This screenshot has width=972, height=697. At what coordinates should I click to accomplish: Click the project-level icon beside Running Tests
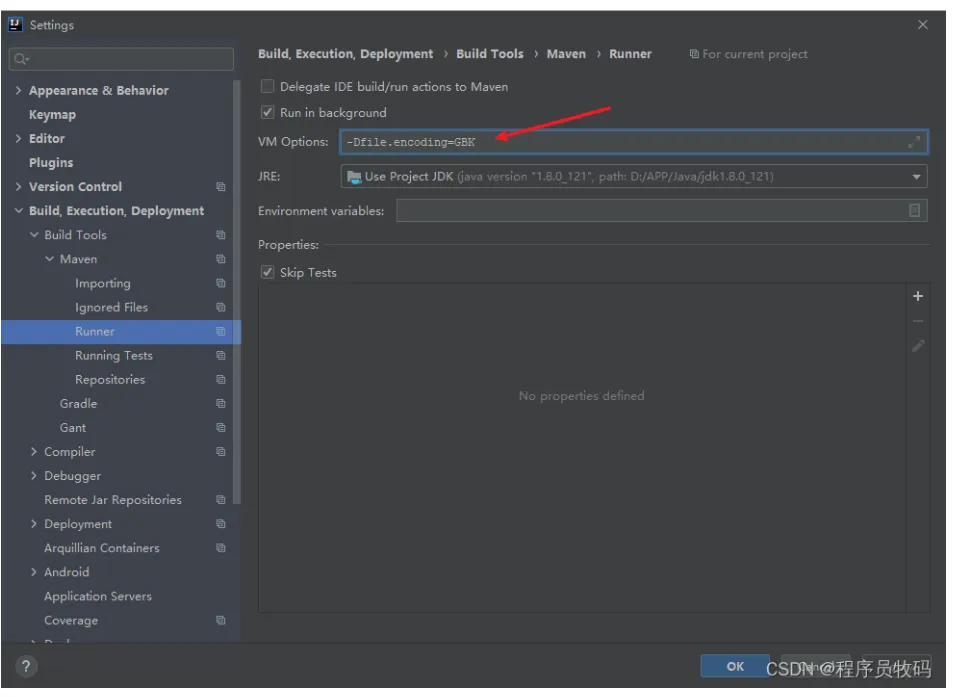pos(221,356)
